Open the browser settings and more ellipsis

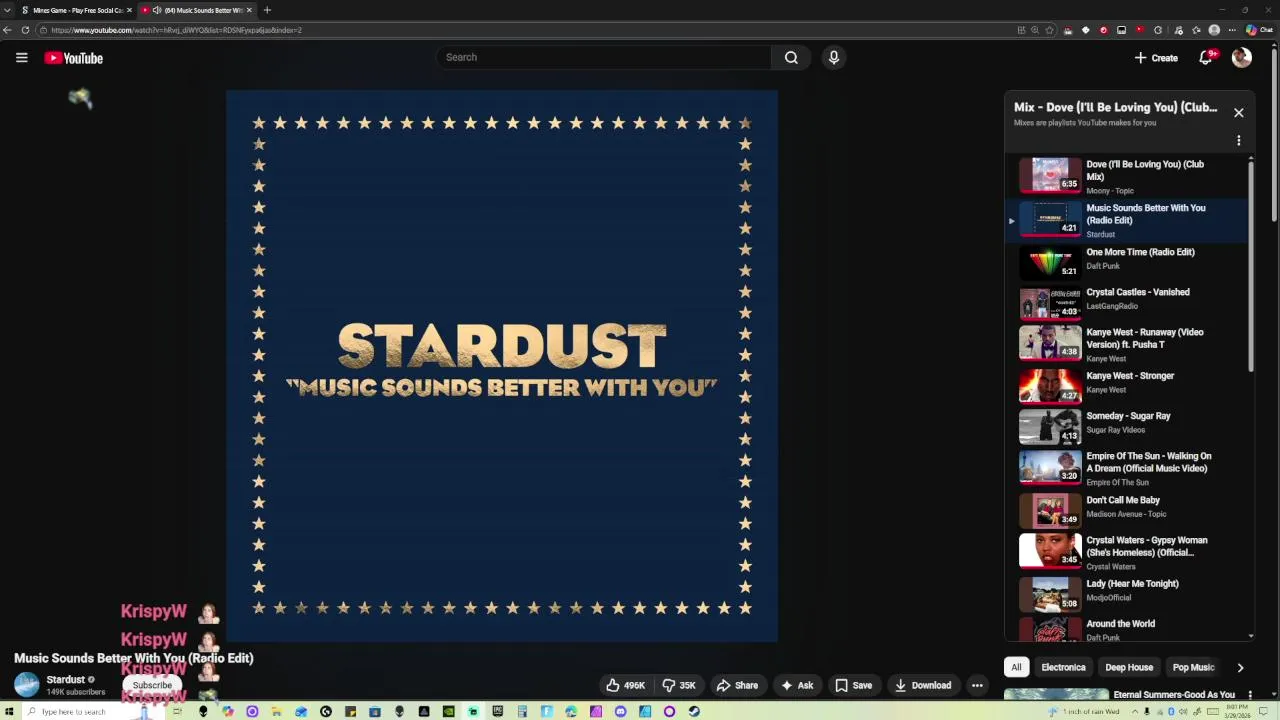(1232, 30)
